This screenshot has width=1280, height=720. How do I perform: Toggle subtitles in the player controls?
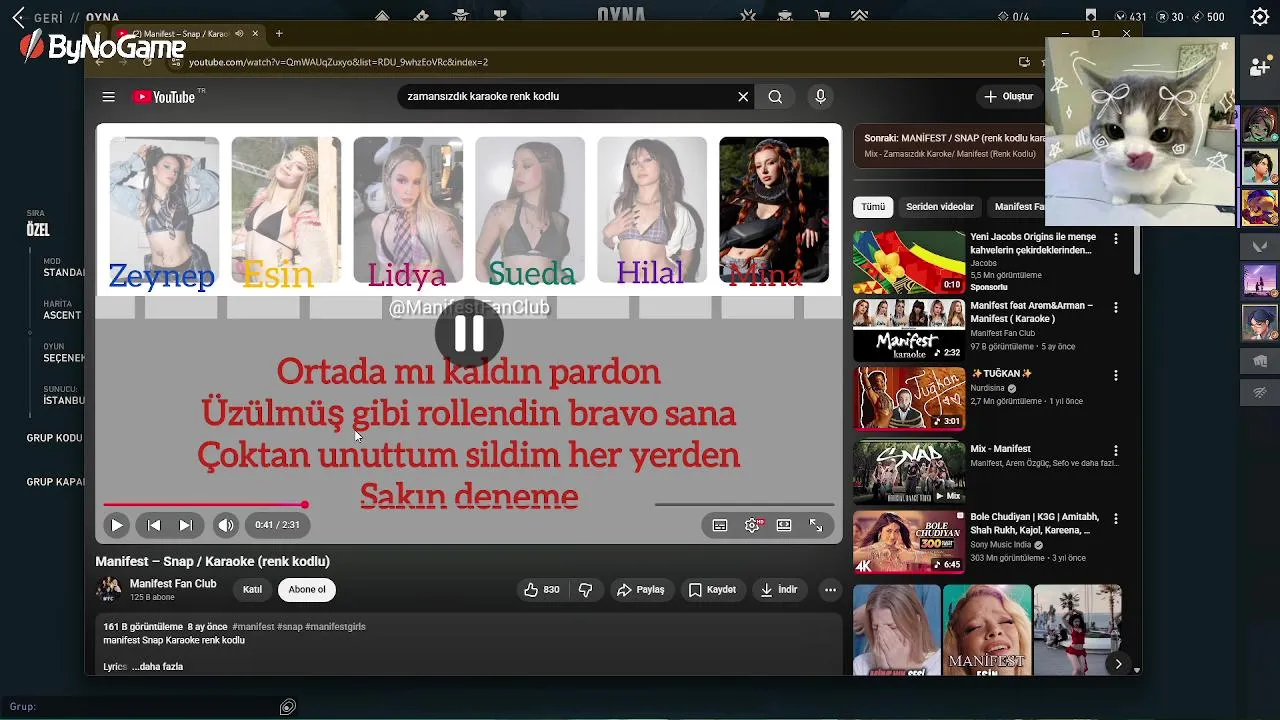tap(720, 525)
